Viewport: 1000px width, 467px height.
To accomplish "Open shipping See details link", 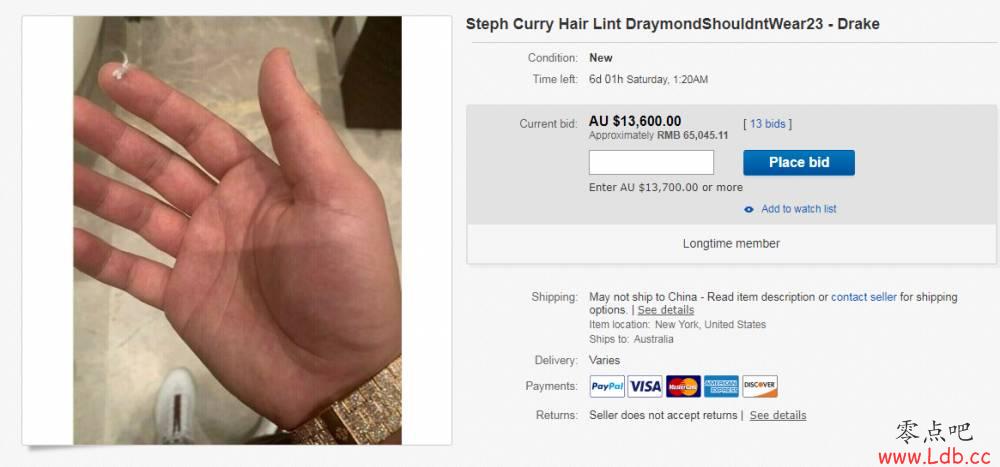I will [x=666, y=310].
